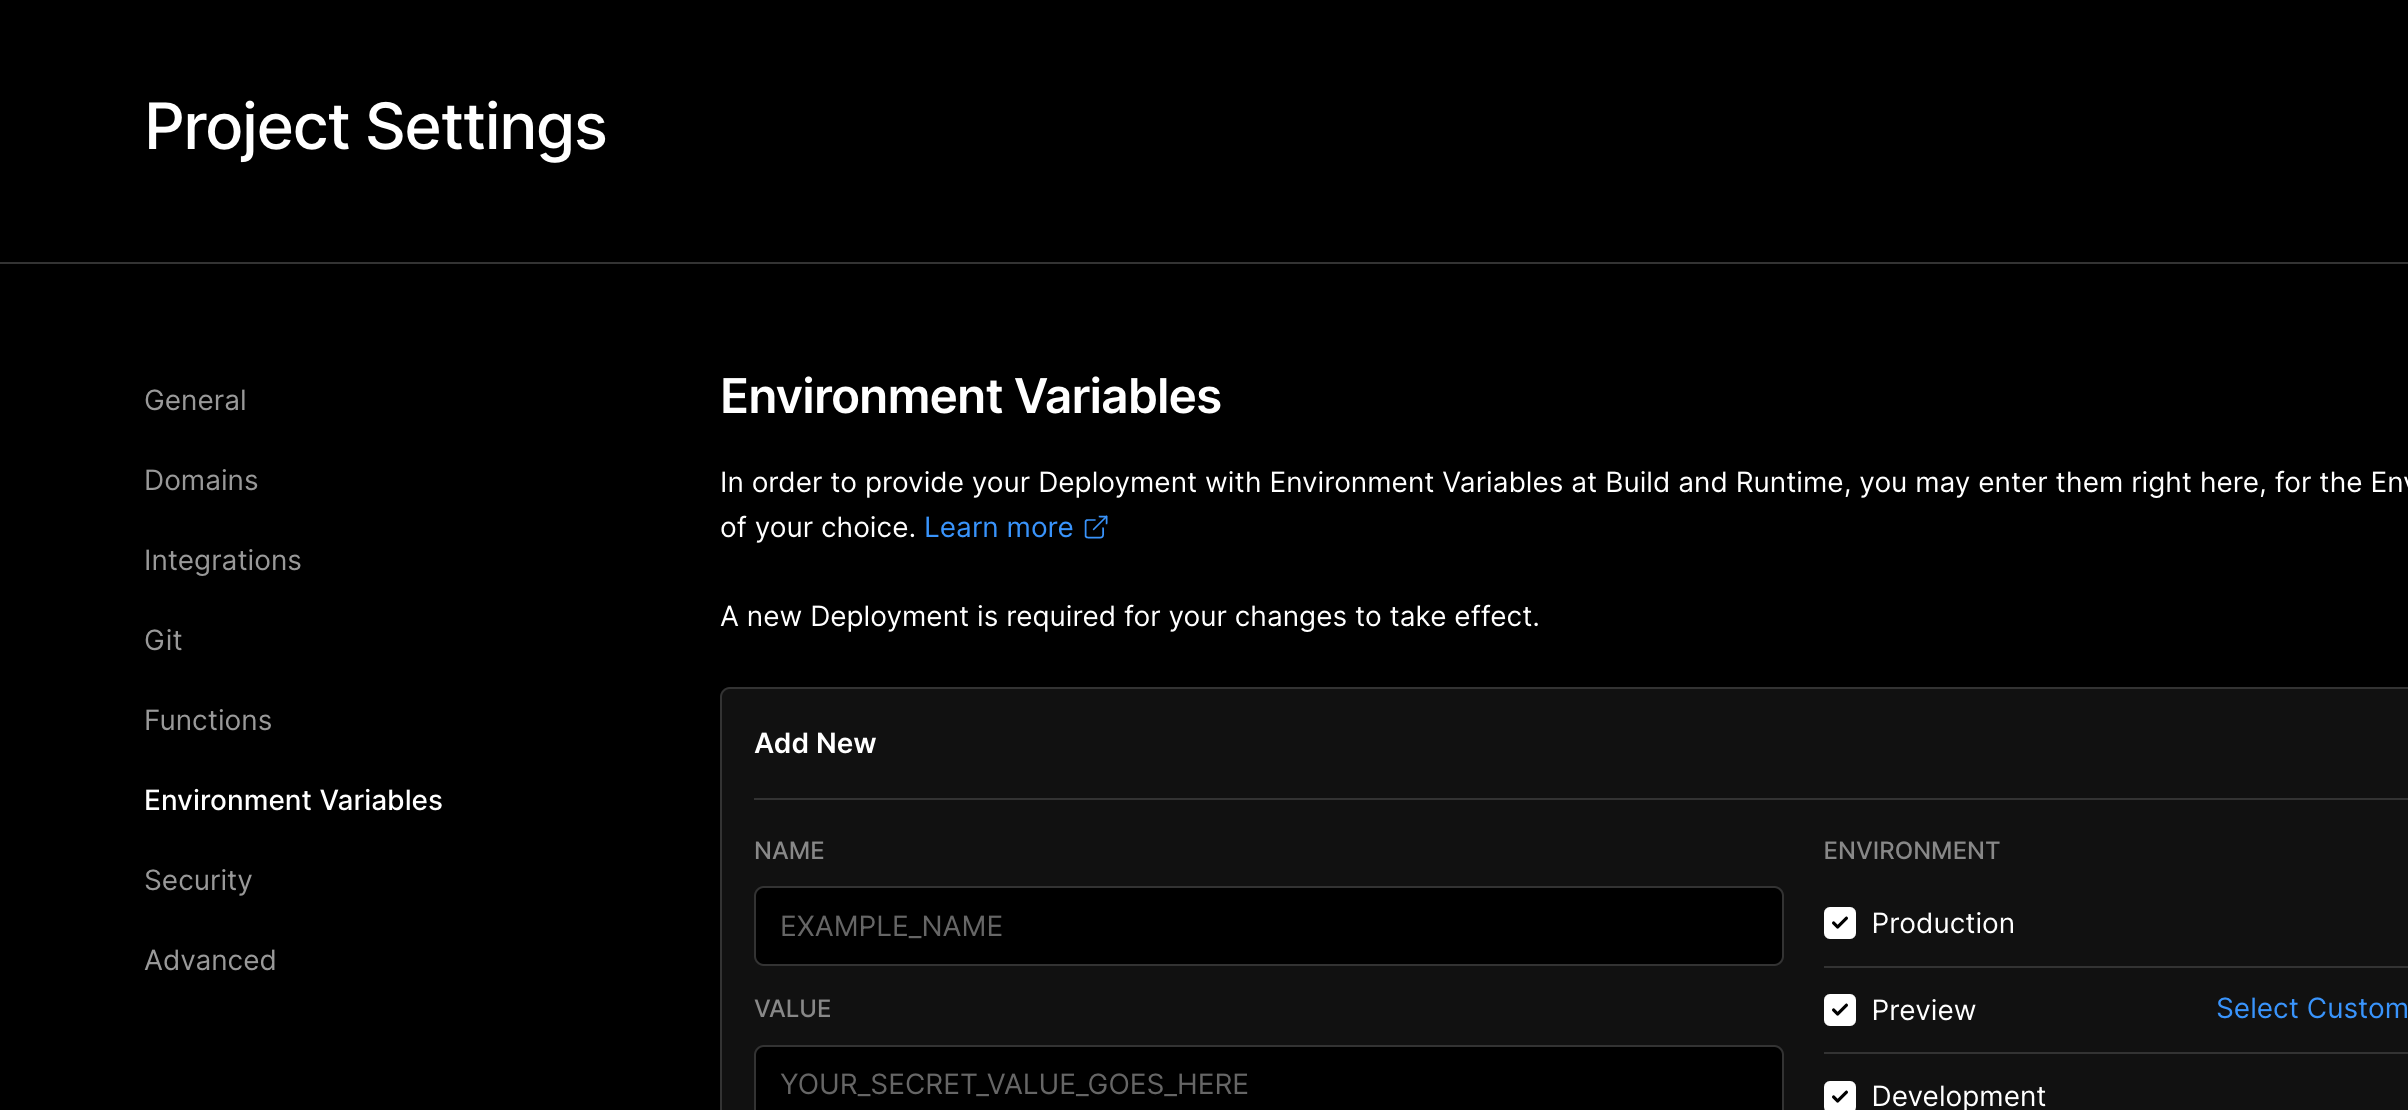Viewport: 2408px width, 1110px height.
Task: Select Environment Variables in the sidebar
Action: pos(293,800)
